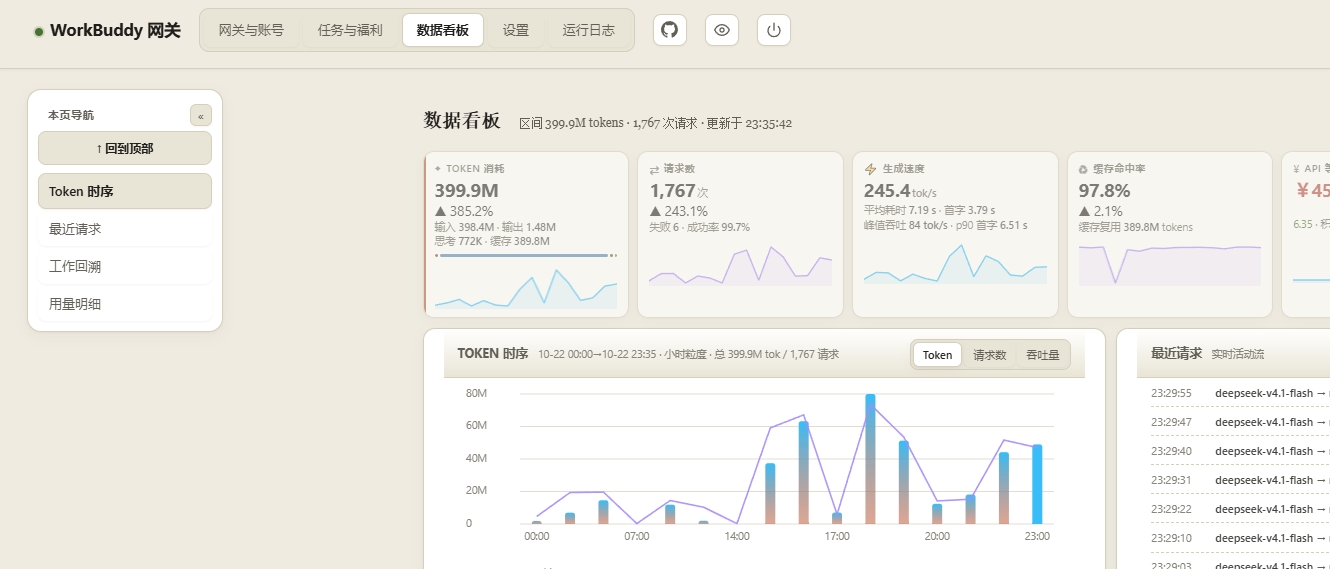Click the TOKEN 时序 panel heading
The width and height of the screenshot is (1330, 569).
click(493, 353)
